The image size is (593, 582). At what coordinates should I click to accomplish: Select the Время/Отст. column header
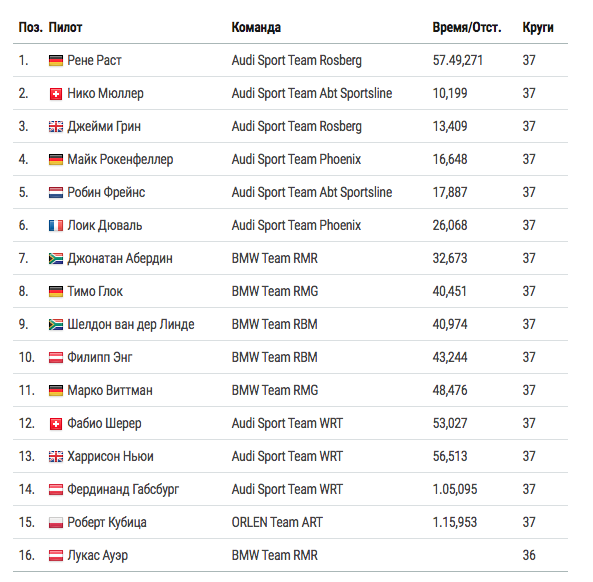tap(467, 27)
